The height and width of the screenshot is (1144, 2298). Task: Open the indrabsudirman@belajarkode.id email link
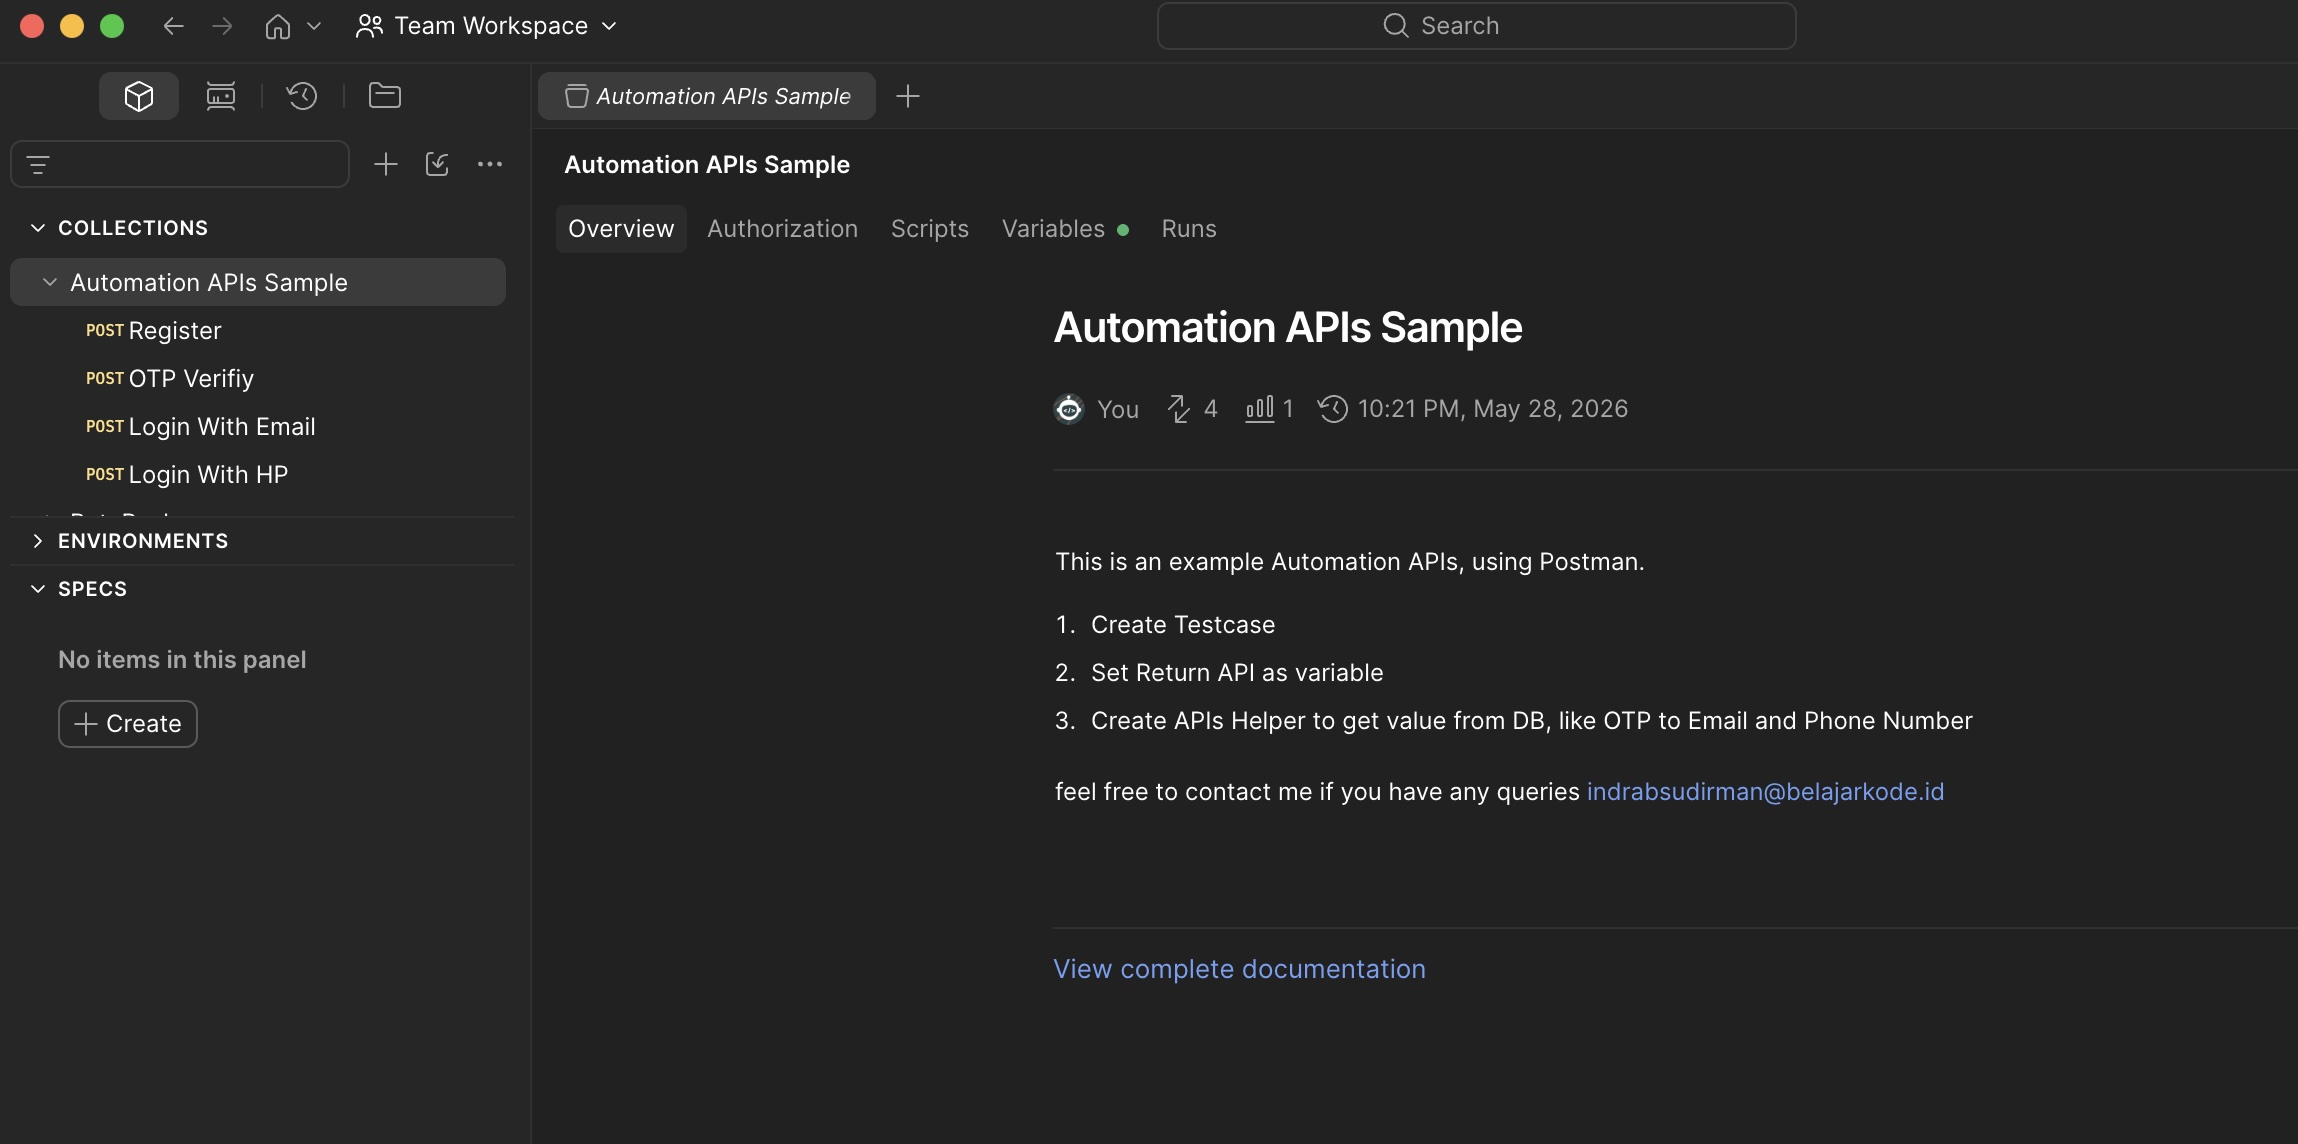(1765, 792)
